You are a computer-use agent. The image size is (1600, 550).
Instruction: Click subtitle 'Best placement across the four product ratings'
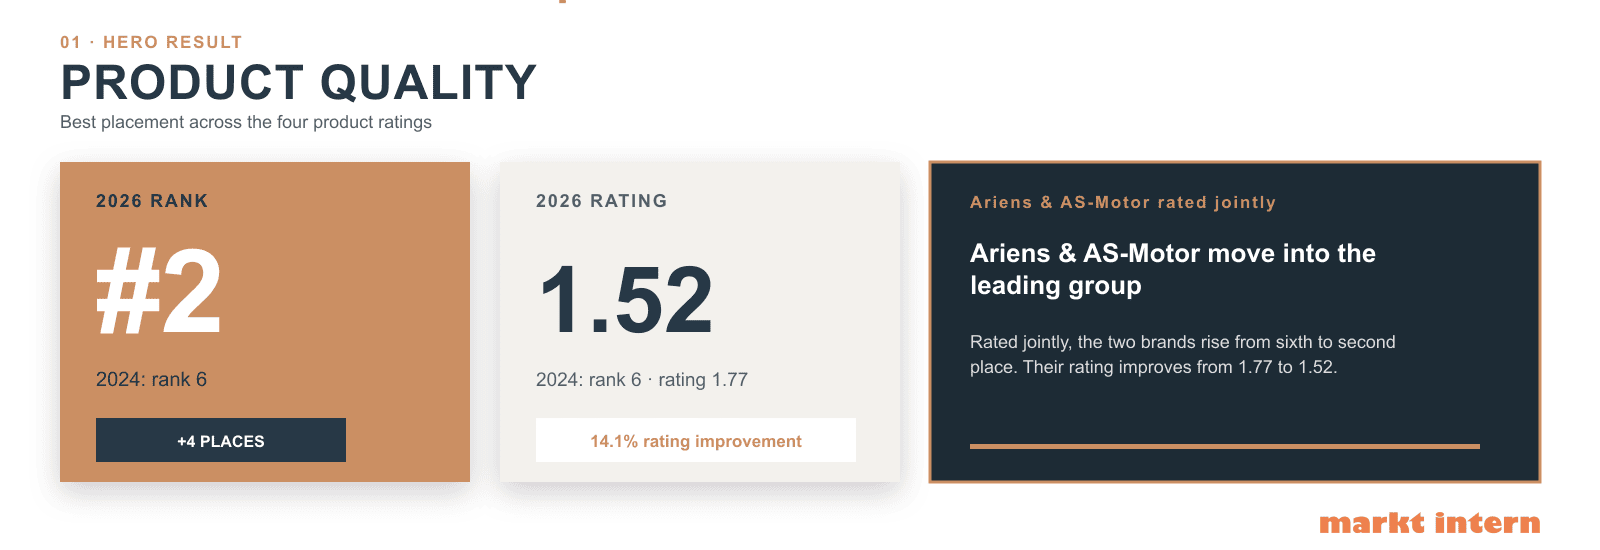tap(246, 122)
